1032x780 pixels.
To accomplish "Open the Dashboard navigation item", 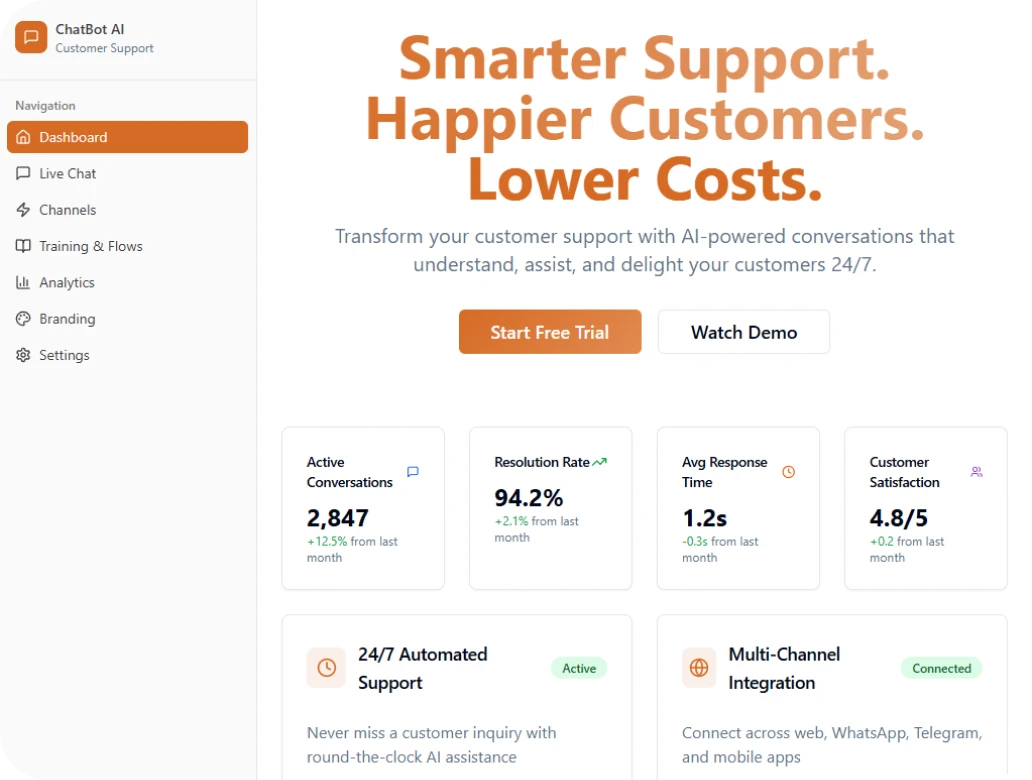I will pos(127,137).
